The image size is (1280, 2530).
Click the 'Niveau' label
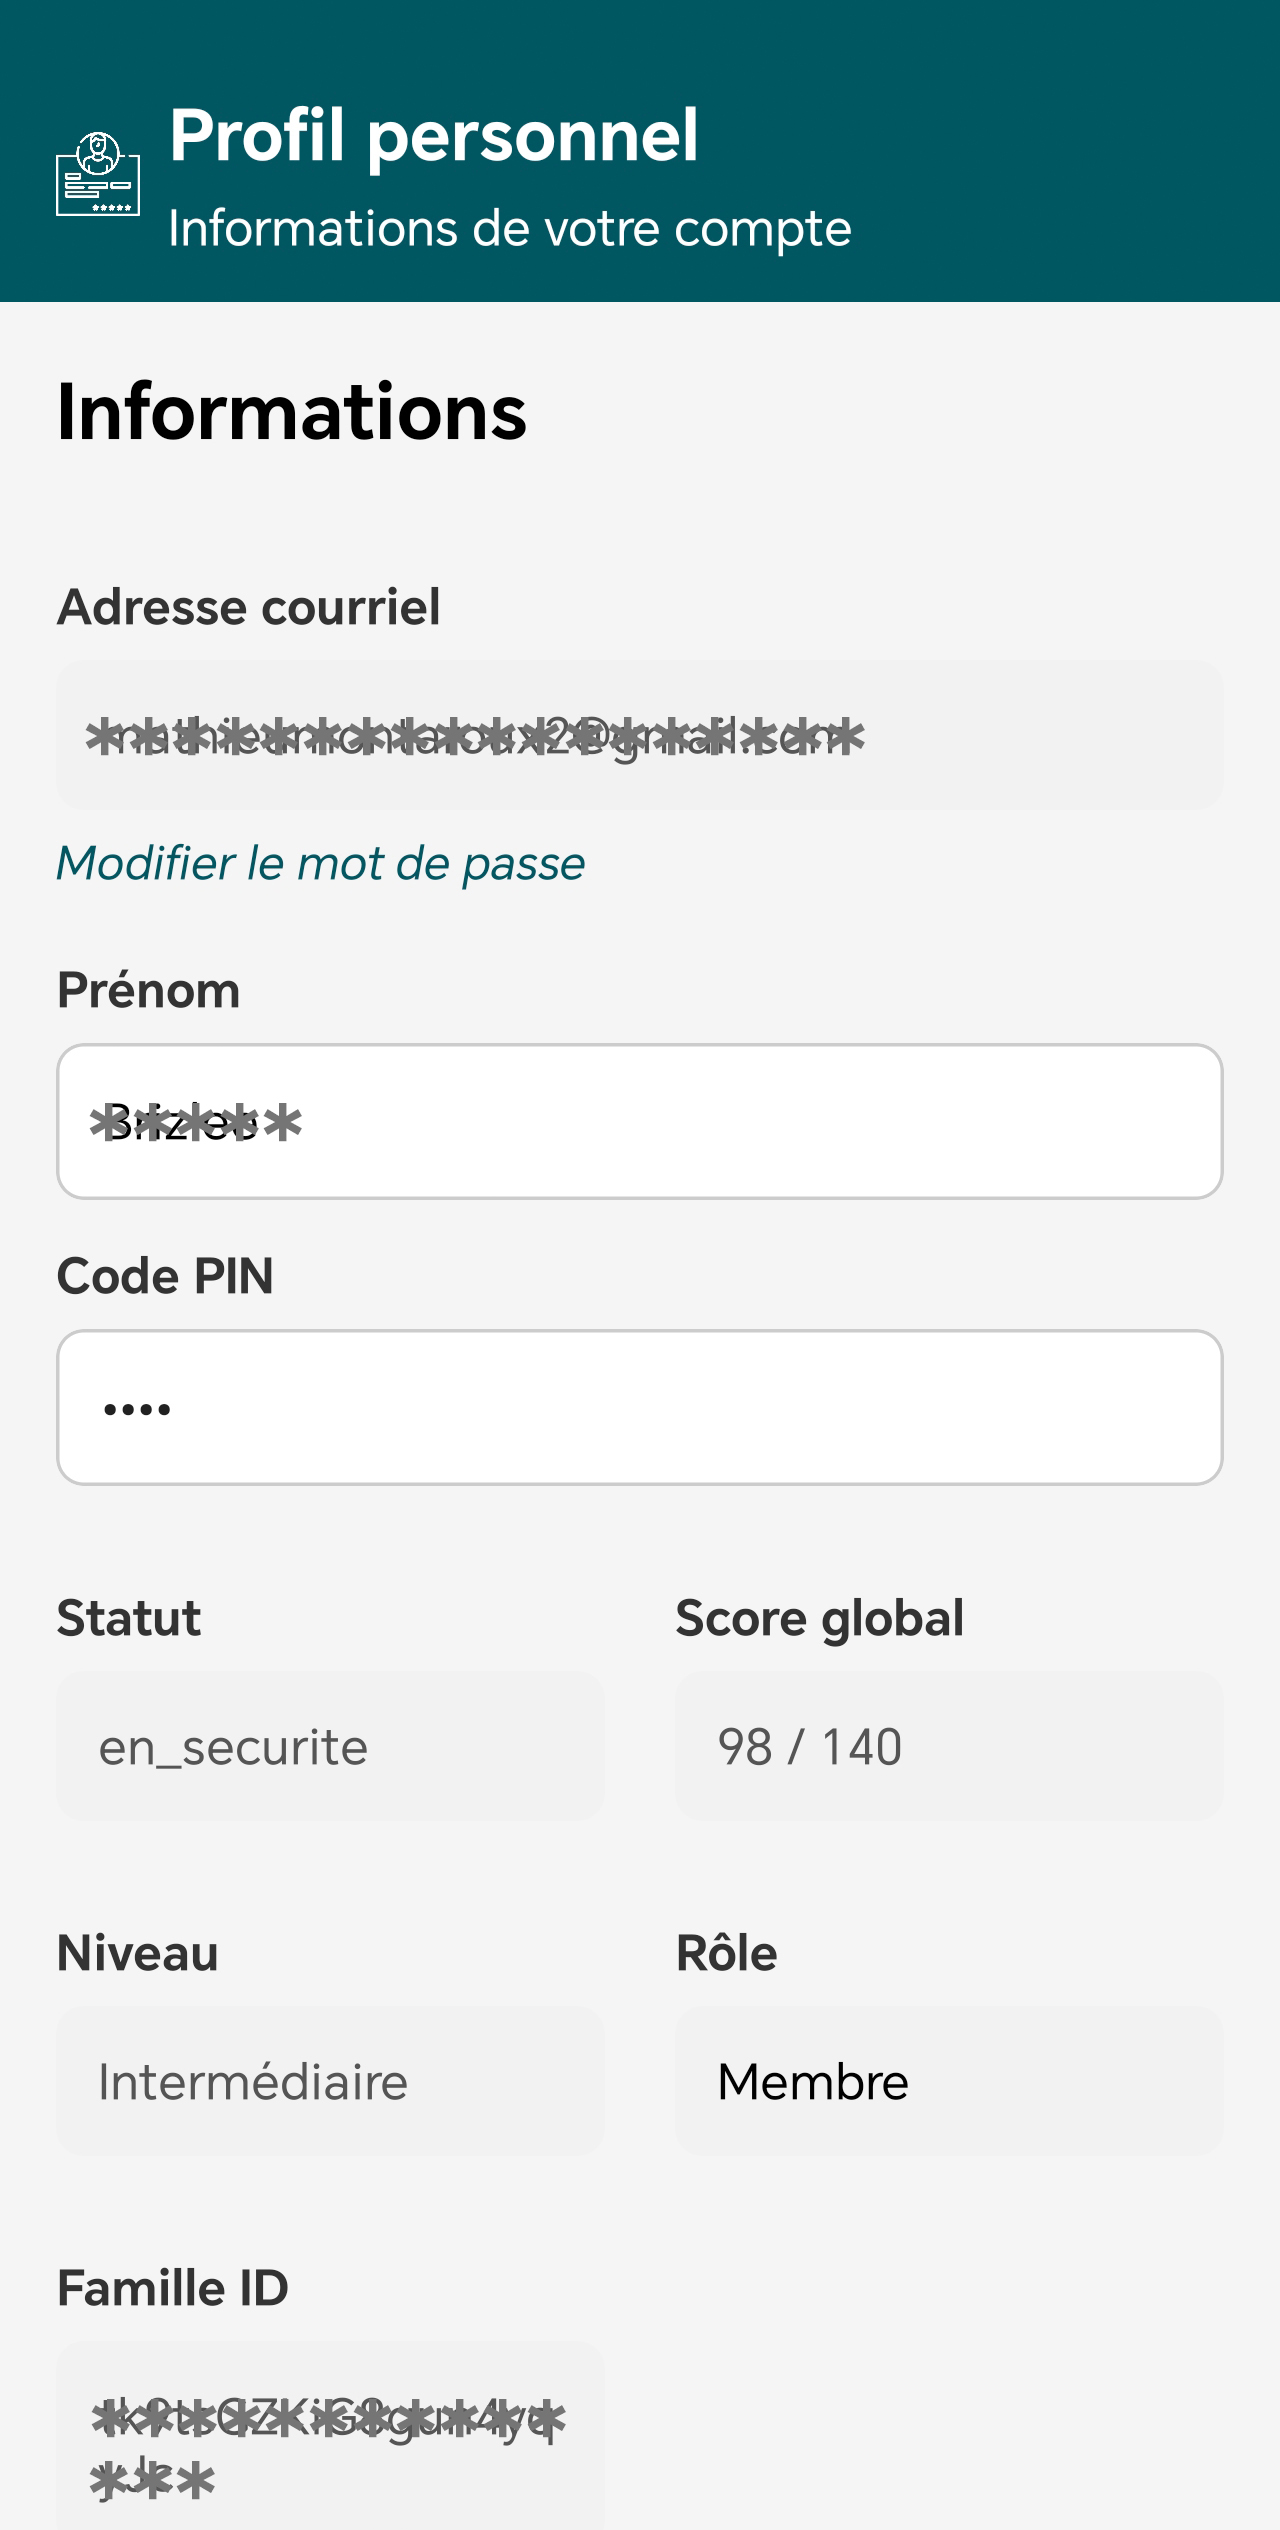click(138, 1953)
